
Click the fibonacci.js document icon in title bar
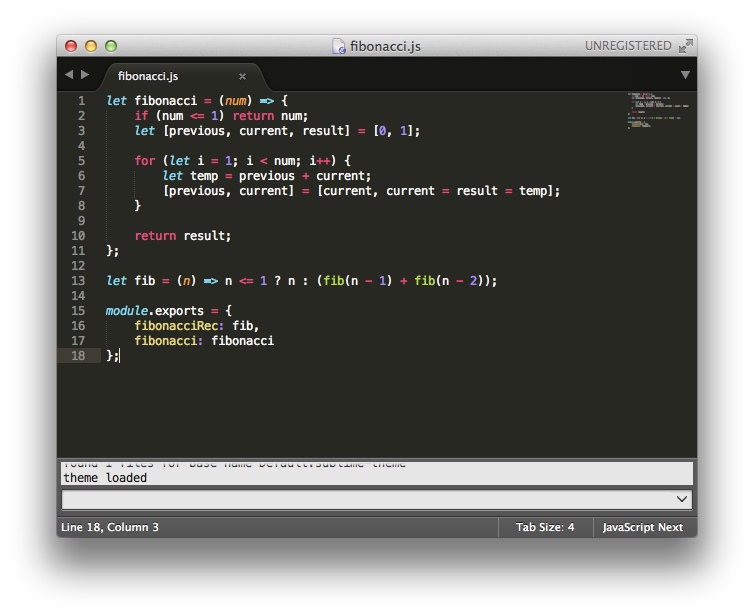tap(340, 46)
